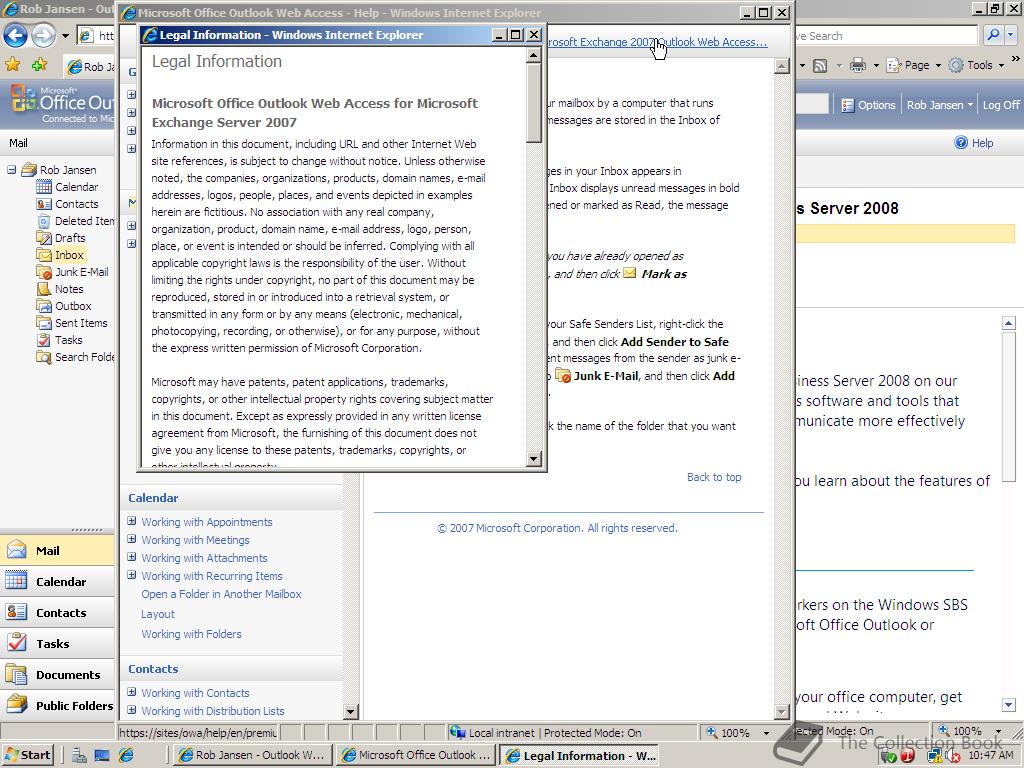Image resolution: width=1024 pixels, height=768 pixels.
Task: Switch to Contacts in navigation pane
Action: point(57,613)
